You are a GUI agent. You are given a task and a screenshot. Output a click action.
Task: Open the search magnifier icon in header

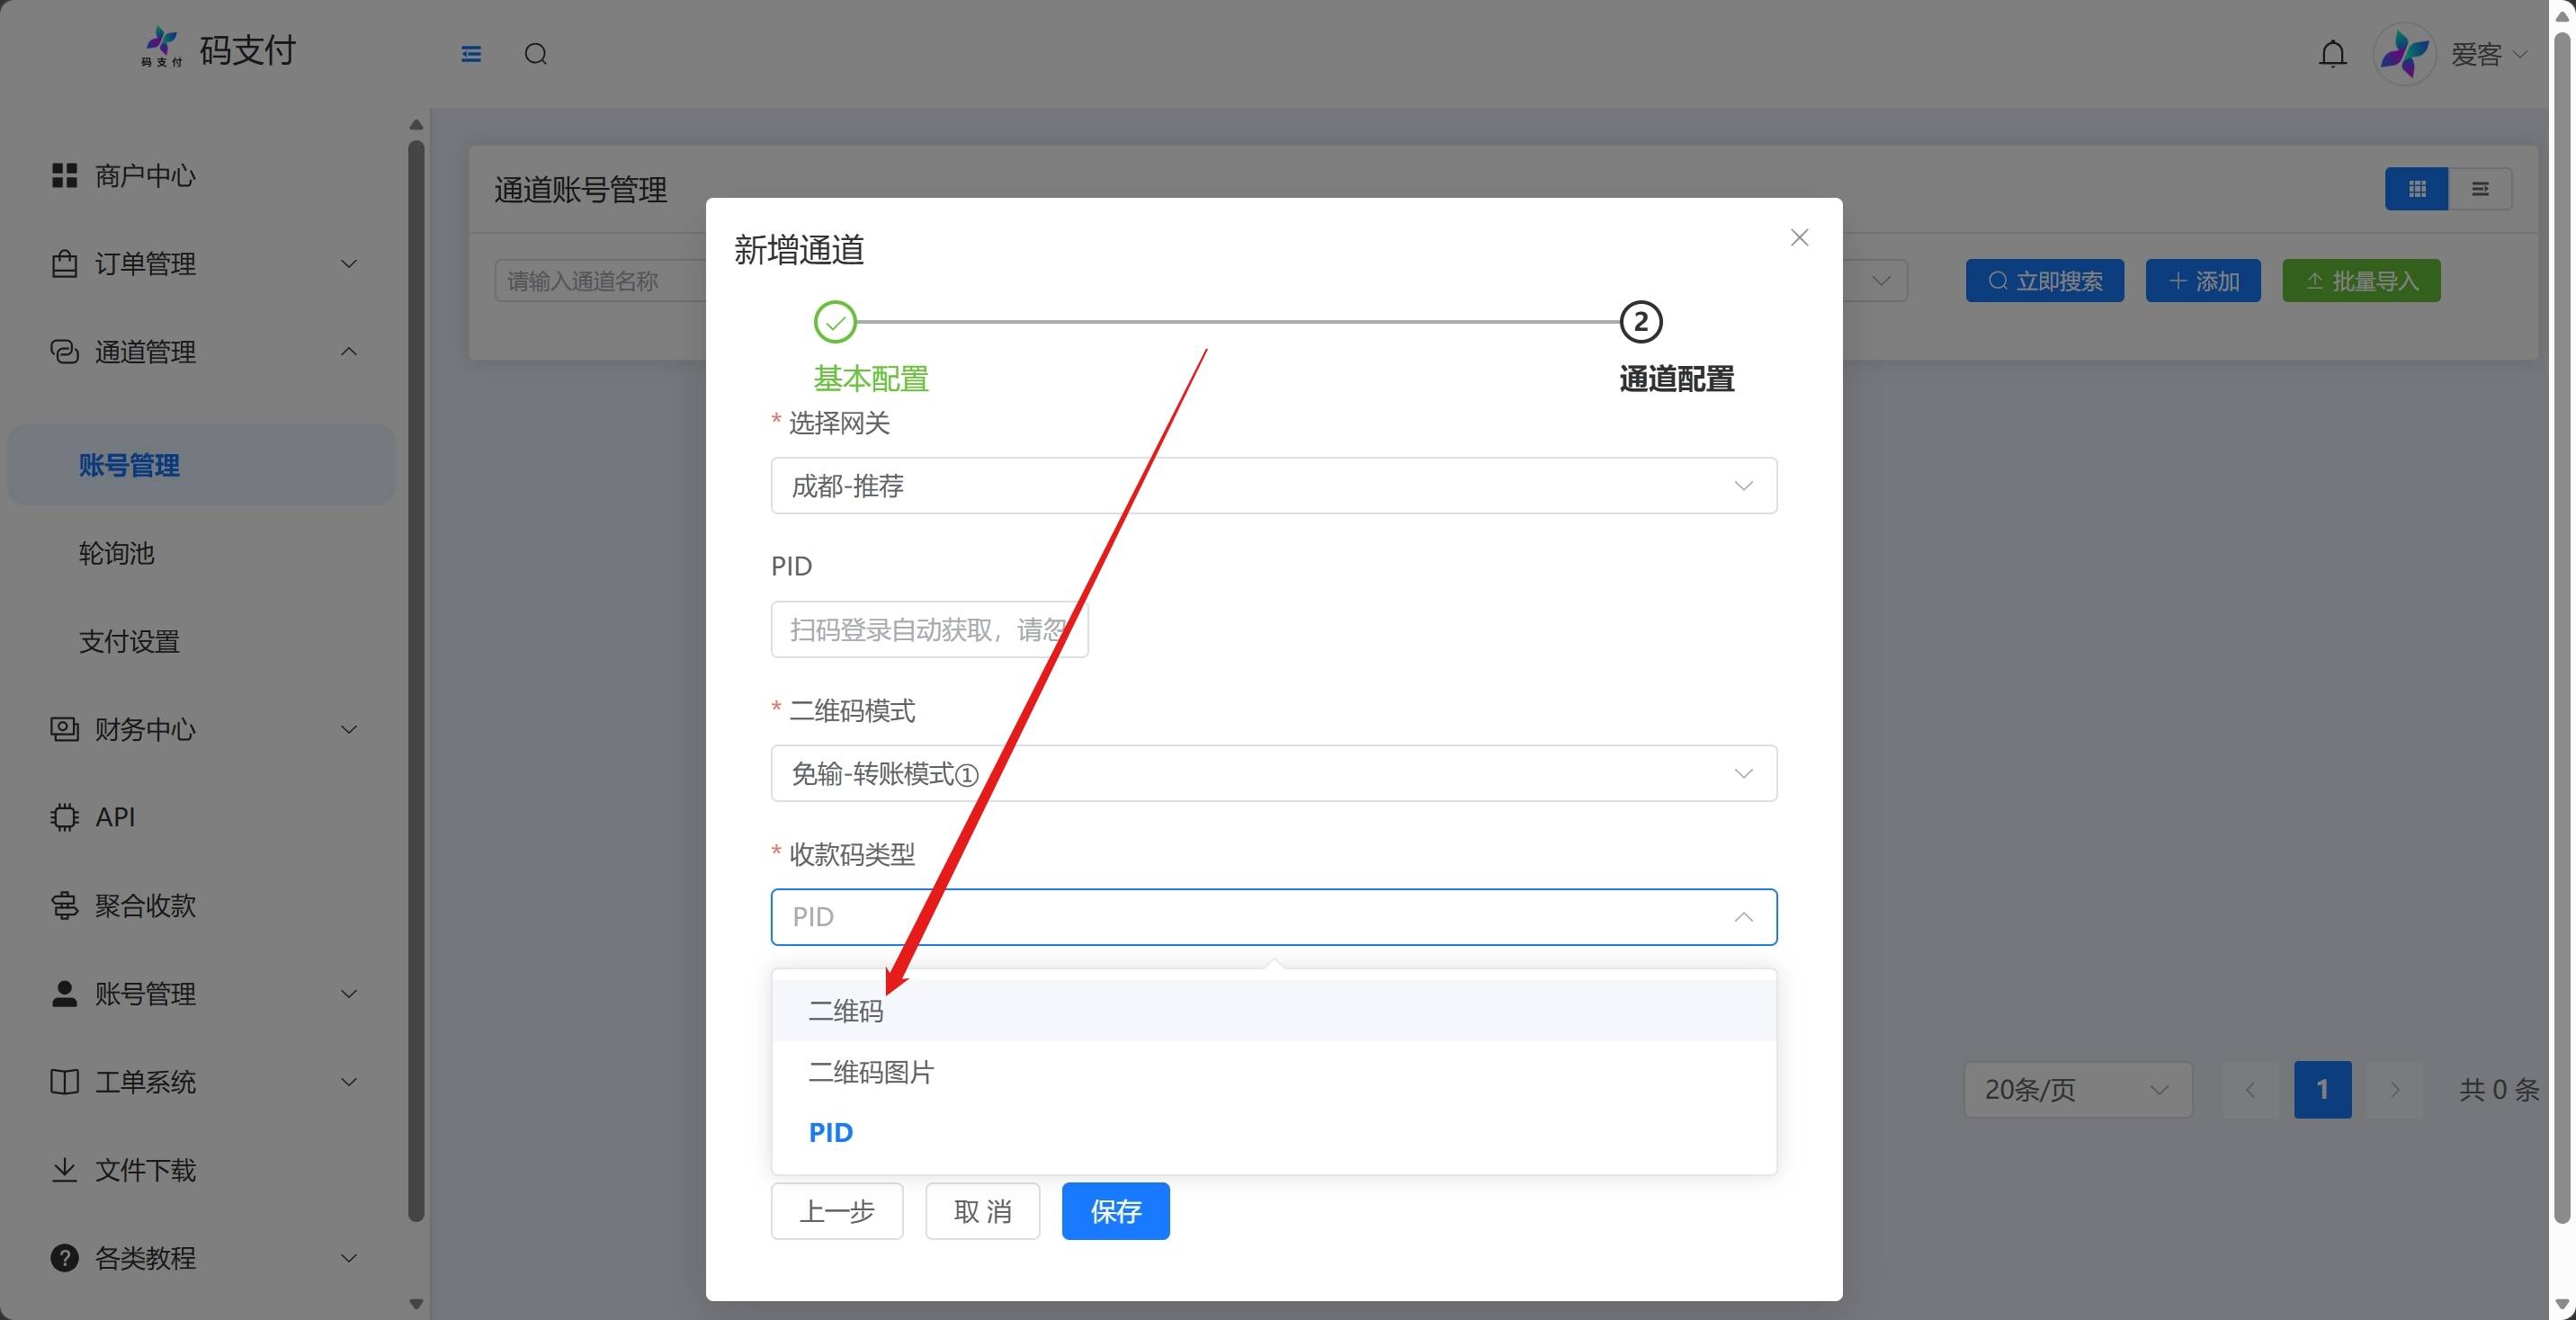536,54
